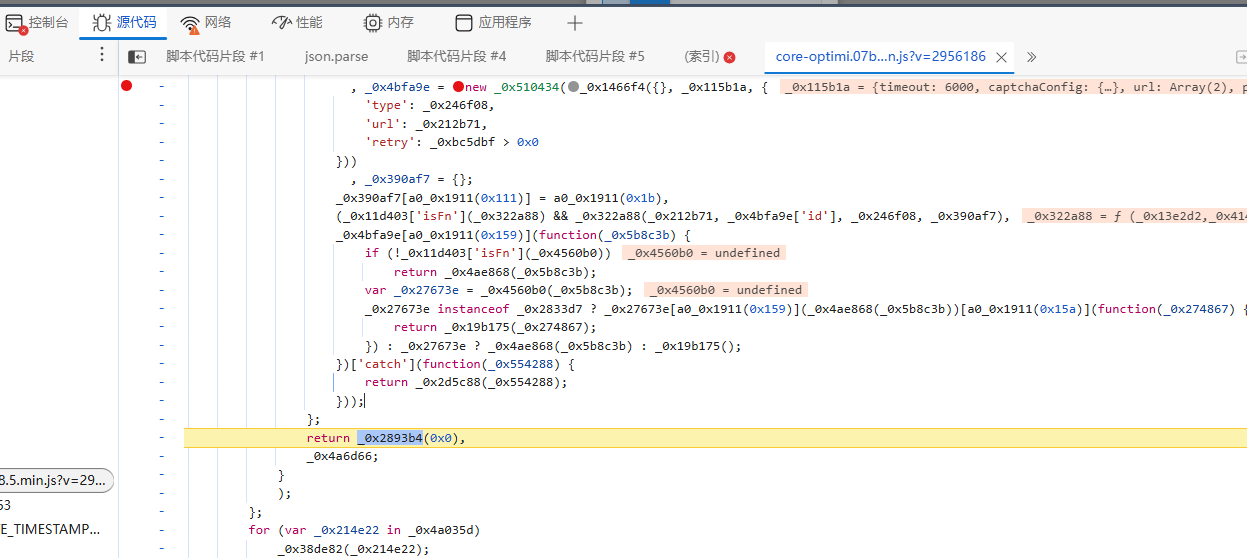
Task: Select the 源代码 (Sources) panel tab
Action: click(x=124, y=22)
